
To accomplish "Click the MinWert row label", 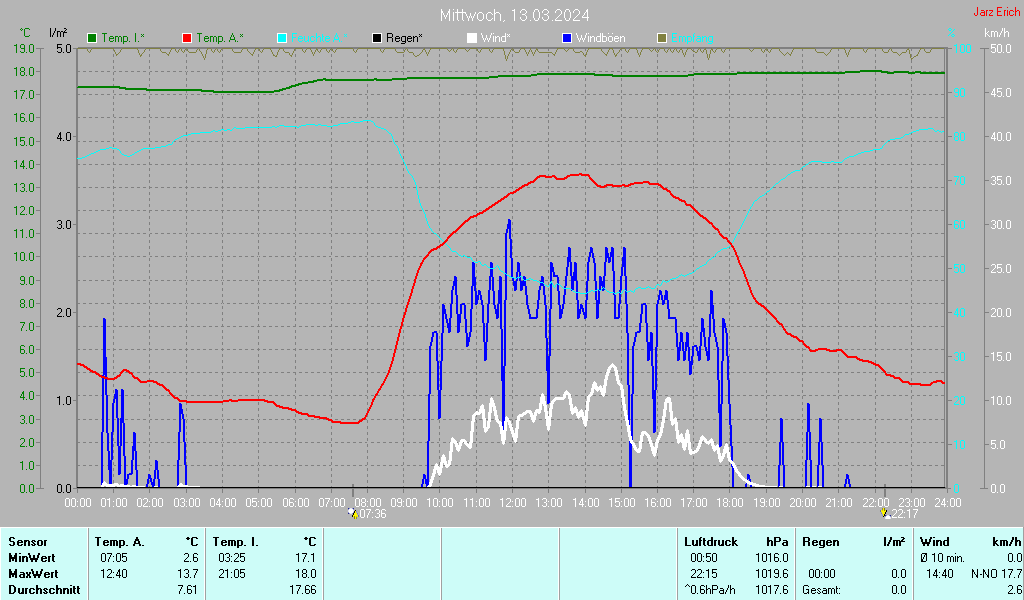I will click(31, 557).
